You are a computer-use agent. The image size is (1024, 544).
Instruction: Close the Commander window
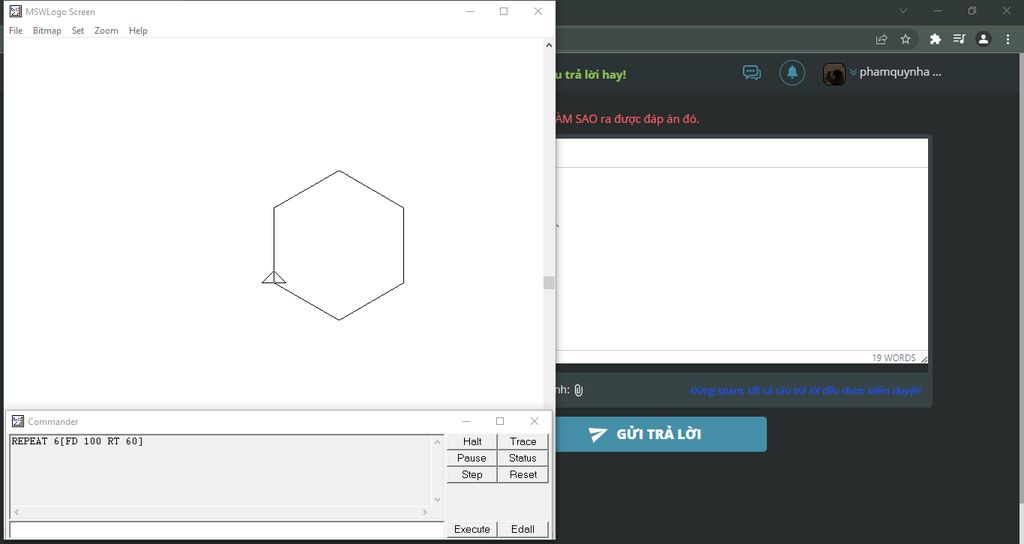pyautogui.click(x=534, y=421)
